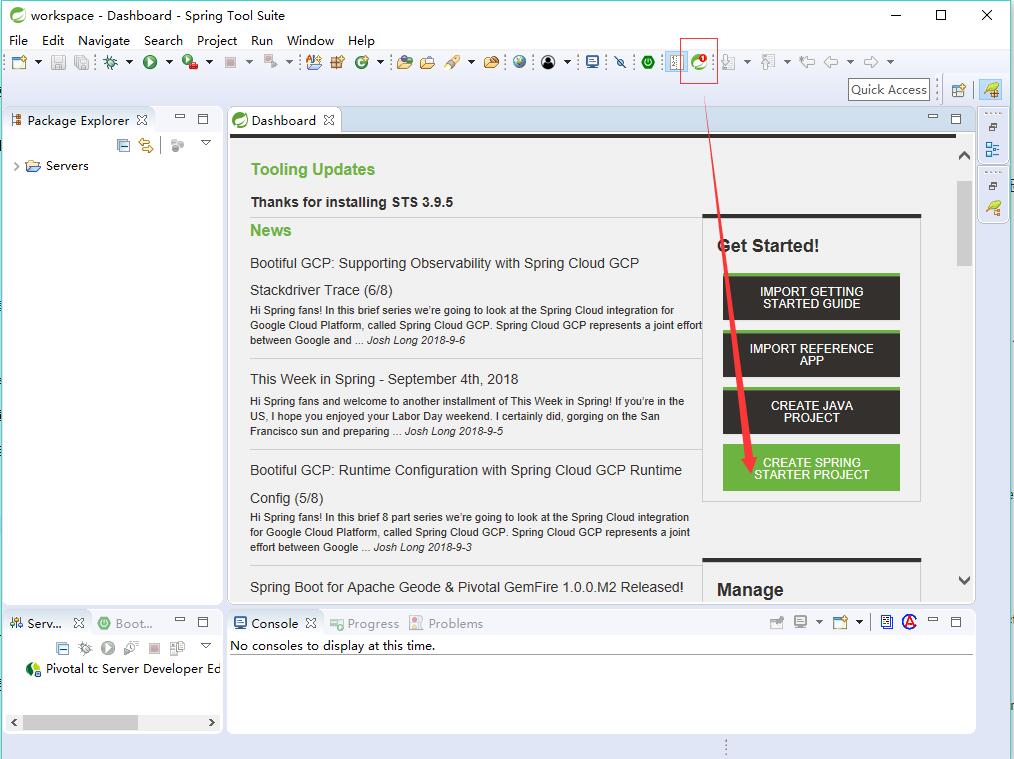This screenshot has height=759, width=1014.
Task: Toggle the Skip All Breakpoints icon
Action: point(620,62)
